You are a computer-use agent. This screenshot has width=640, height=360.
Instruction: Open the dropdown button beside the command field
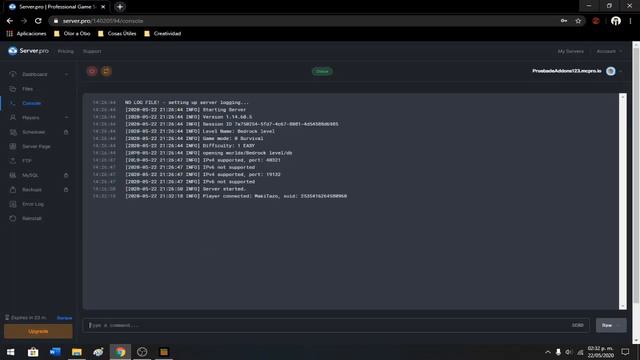(611, 325)
